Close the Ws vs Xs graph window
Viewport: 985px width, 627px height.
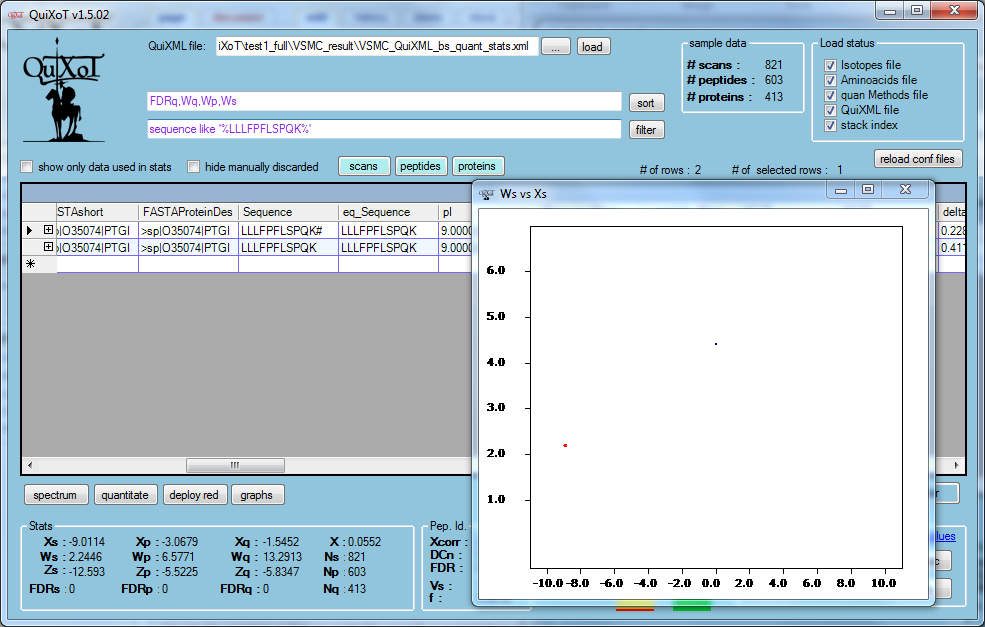(905, 190)
